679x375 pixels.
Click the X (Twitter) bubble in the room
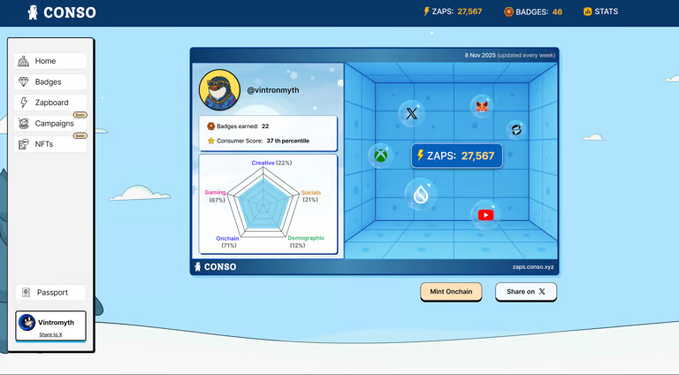point(411,113)
